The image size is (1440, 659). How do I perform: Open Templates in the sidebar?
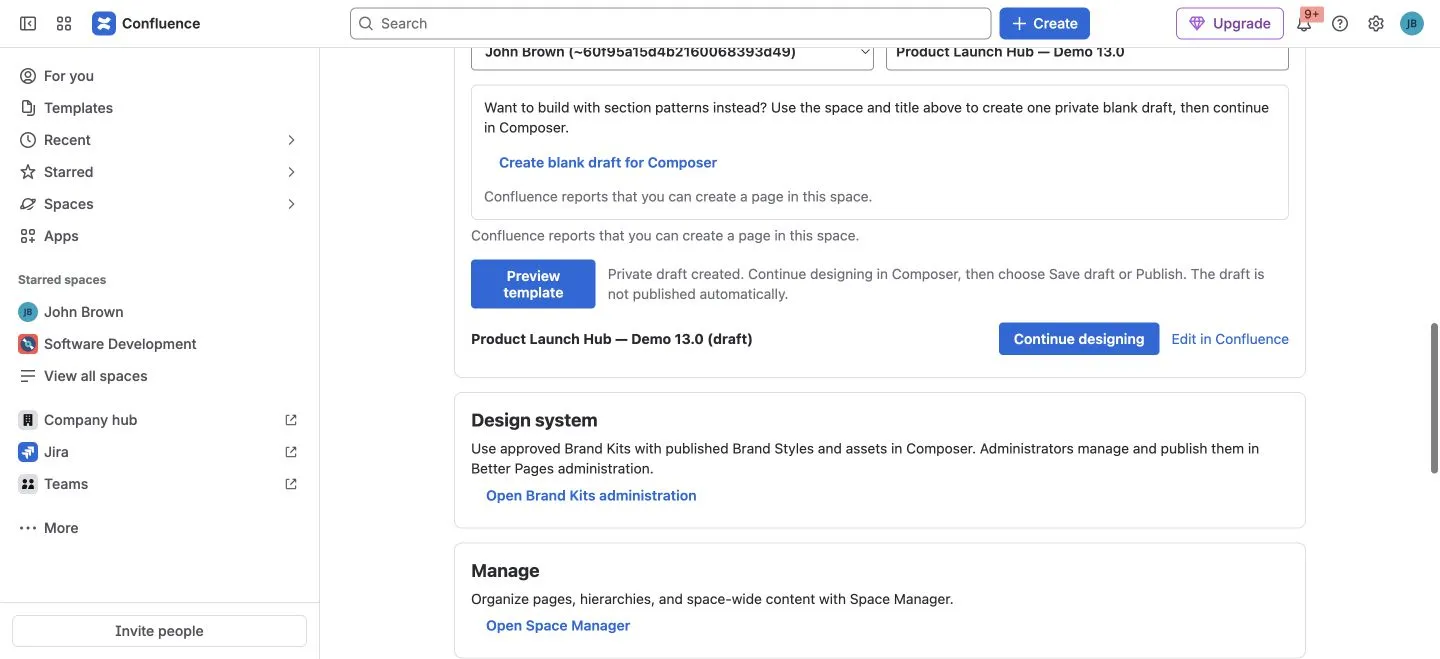(x=159, y=108)
